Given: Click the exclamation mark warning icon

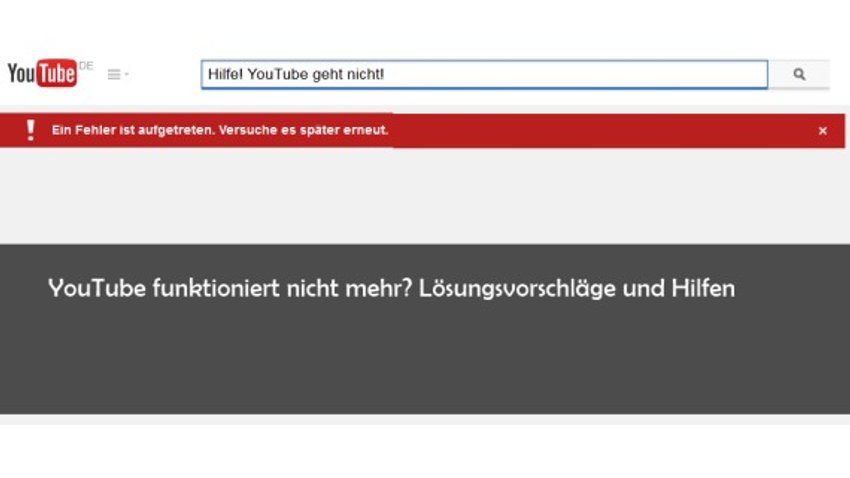Looking at the screenshot, I should (30, 130).
